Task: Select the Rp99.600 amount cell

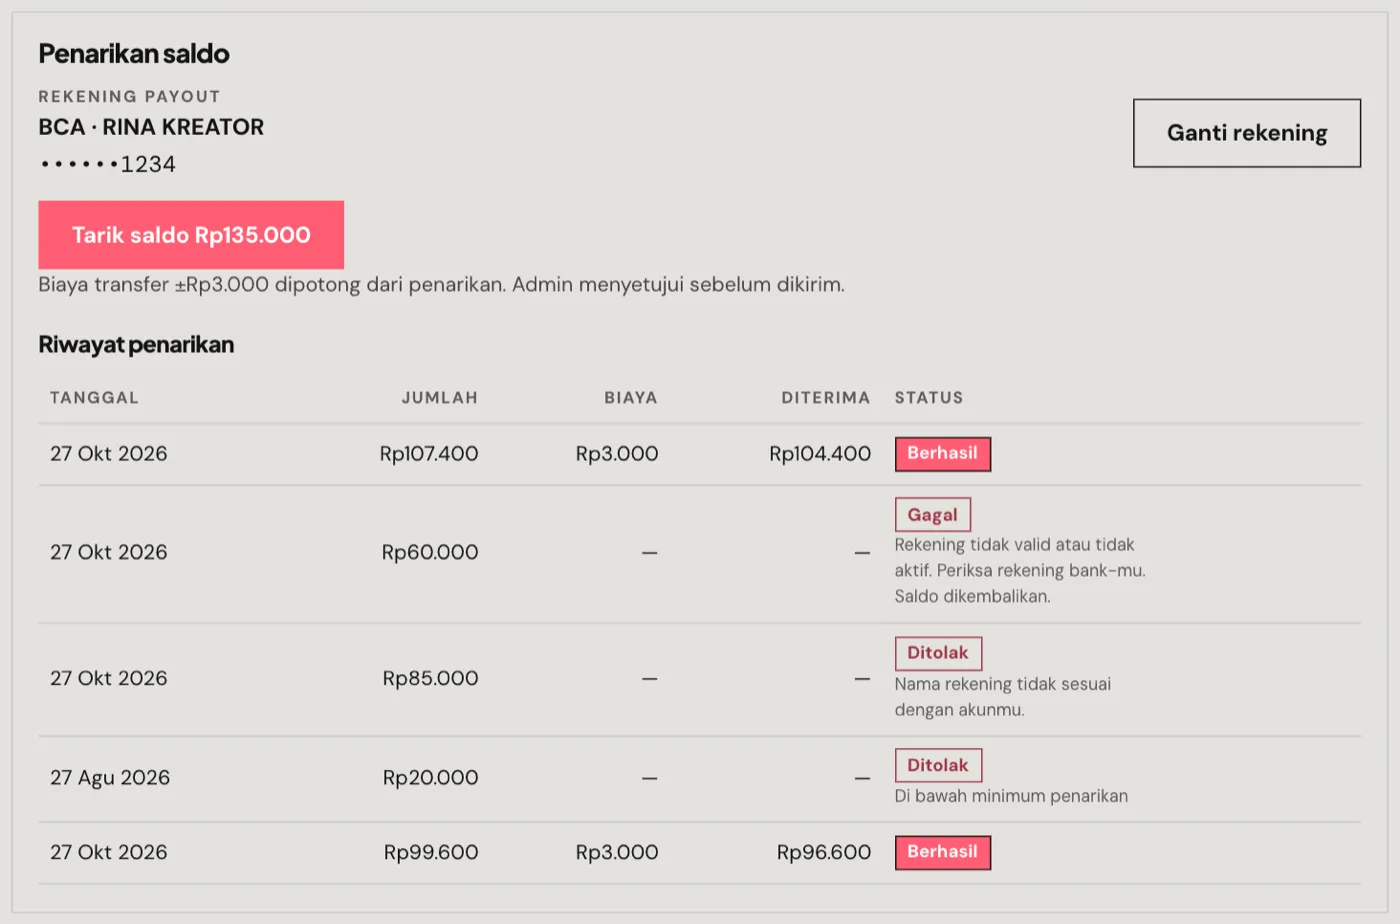Action: (431, 852)
